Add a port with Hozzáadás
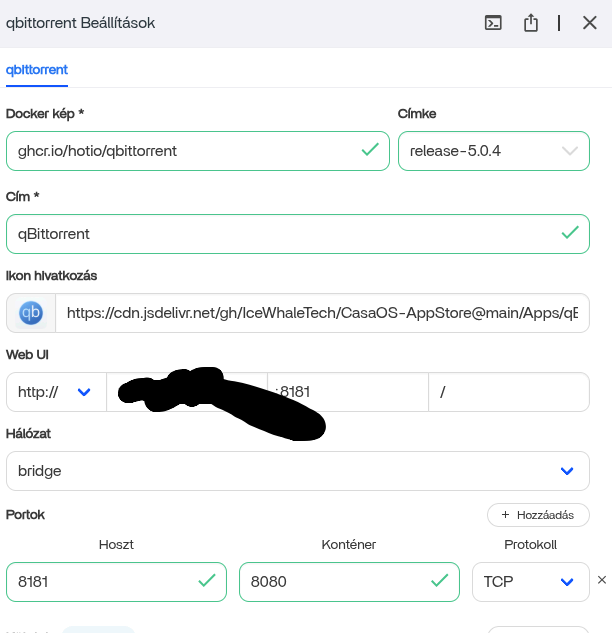The image size is (612, 633). (x=538, y=515)
